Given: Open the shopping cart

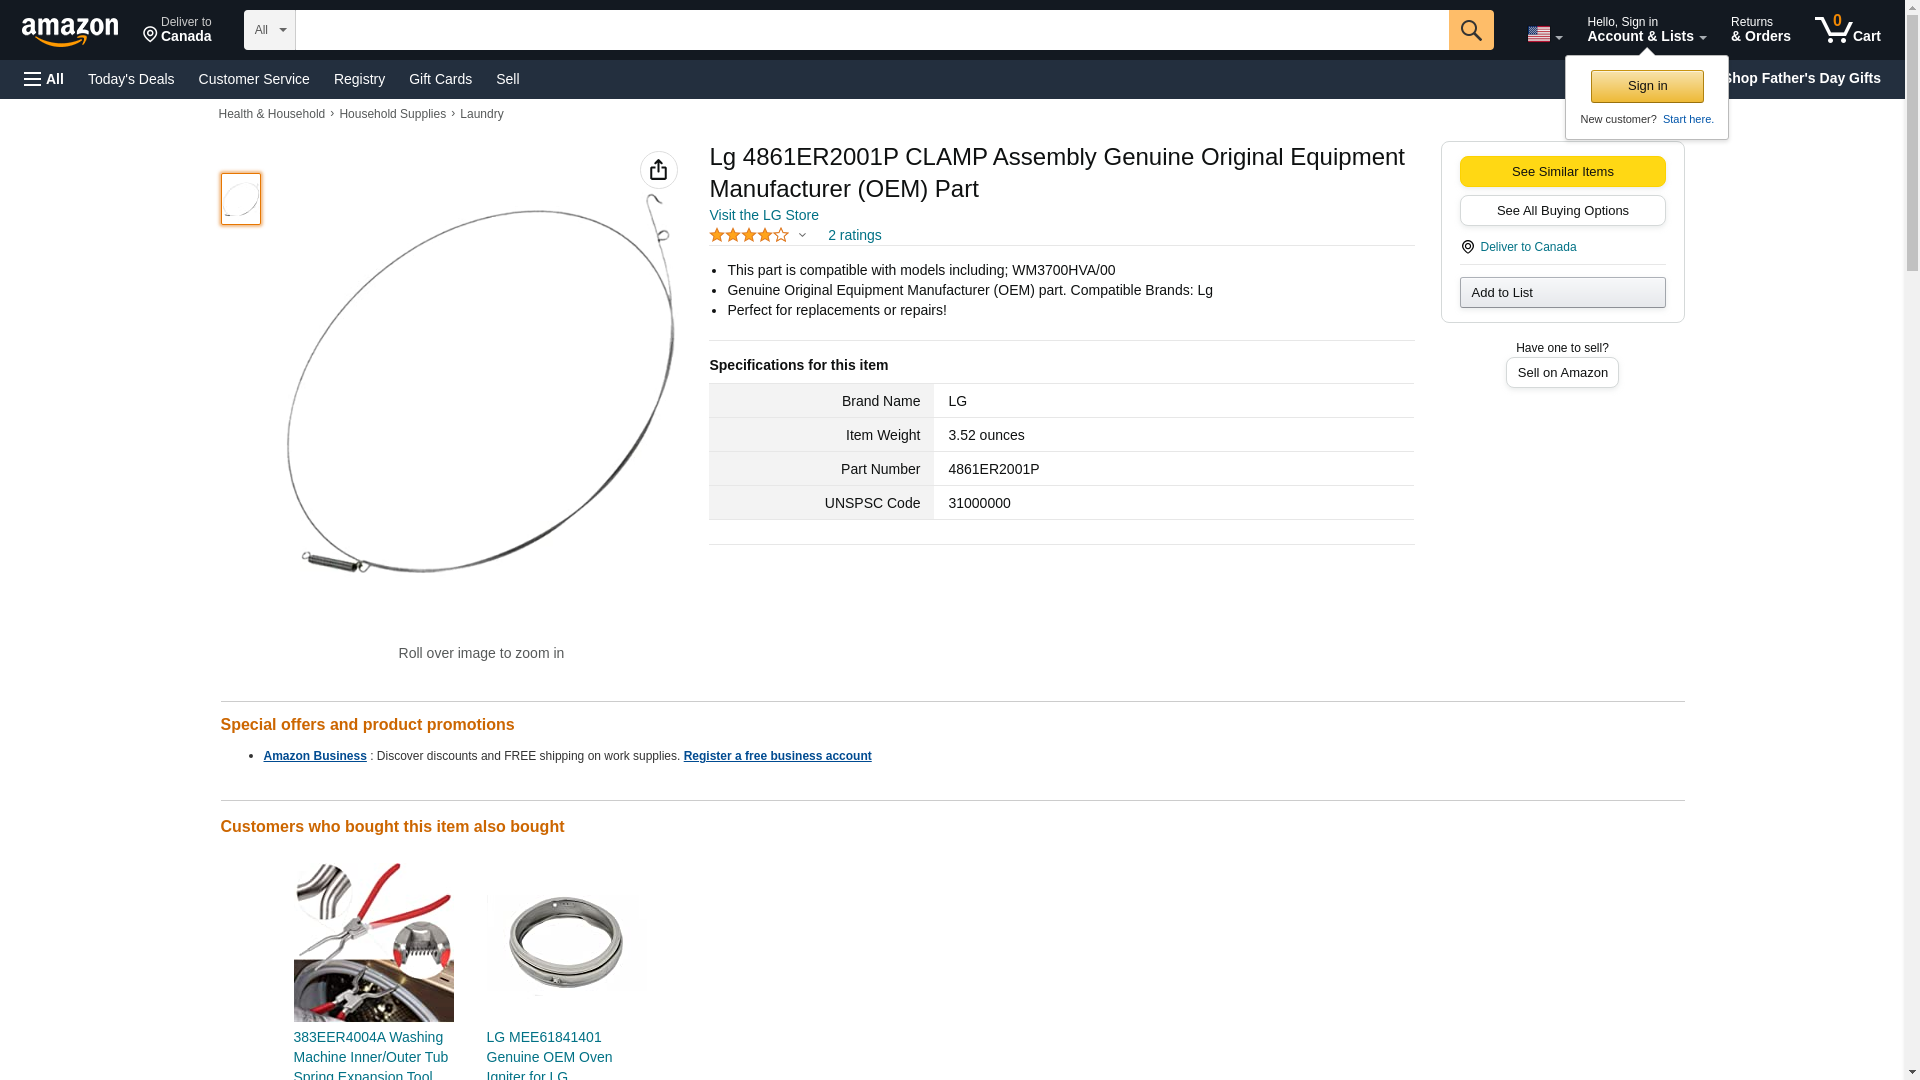Looking at the screenshot, I should coord(1847,30).
